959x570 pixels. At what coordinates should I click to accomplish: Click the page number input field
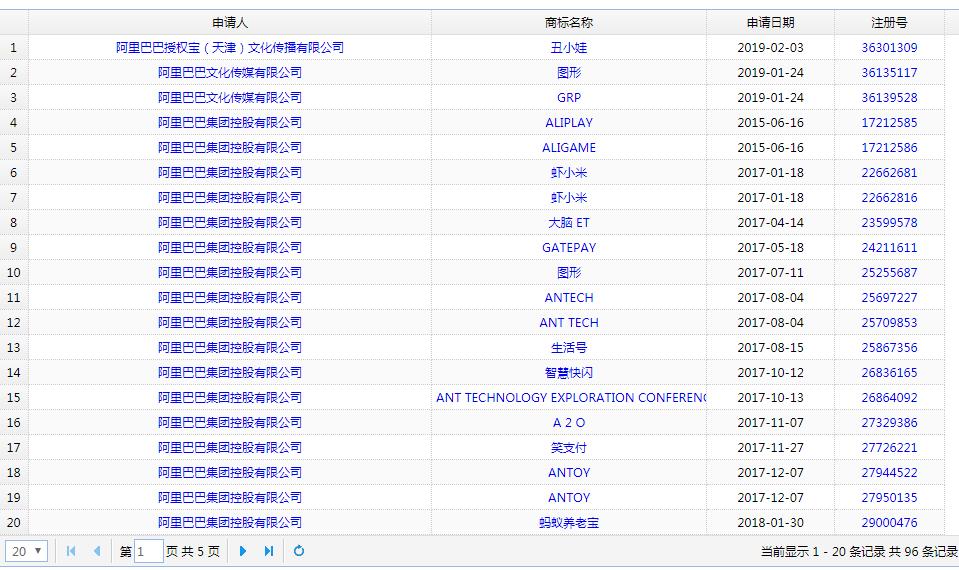[148, 551]
